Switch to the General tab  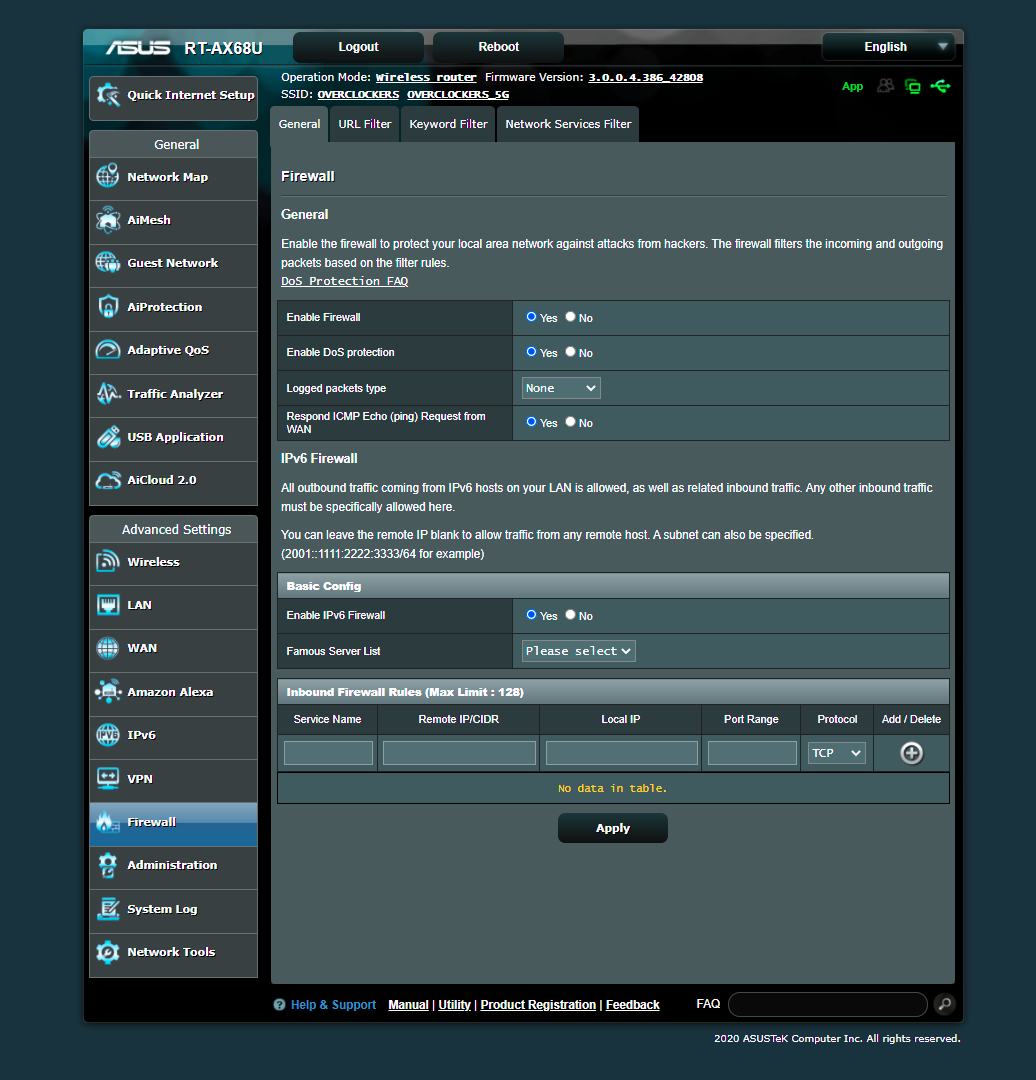tap(299, 124)
